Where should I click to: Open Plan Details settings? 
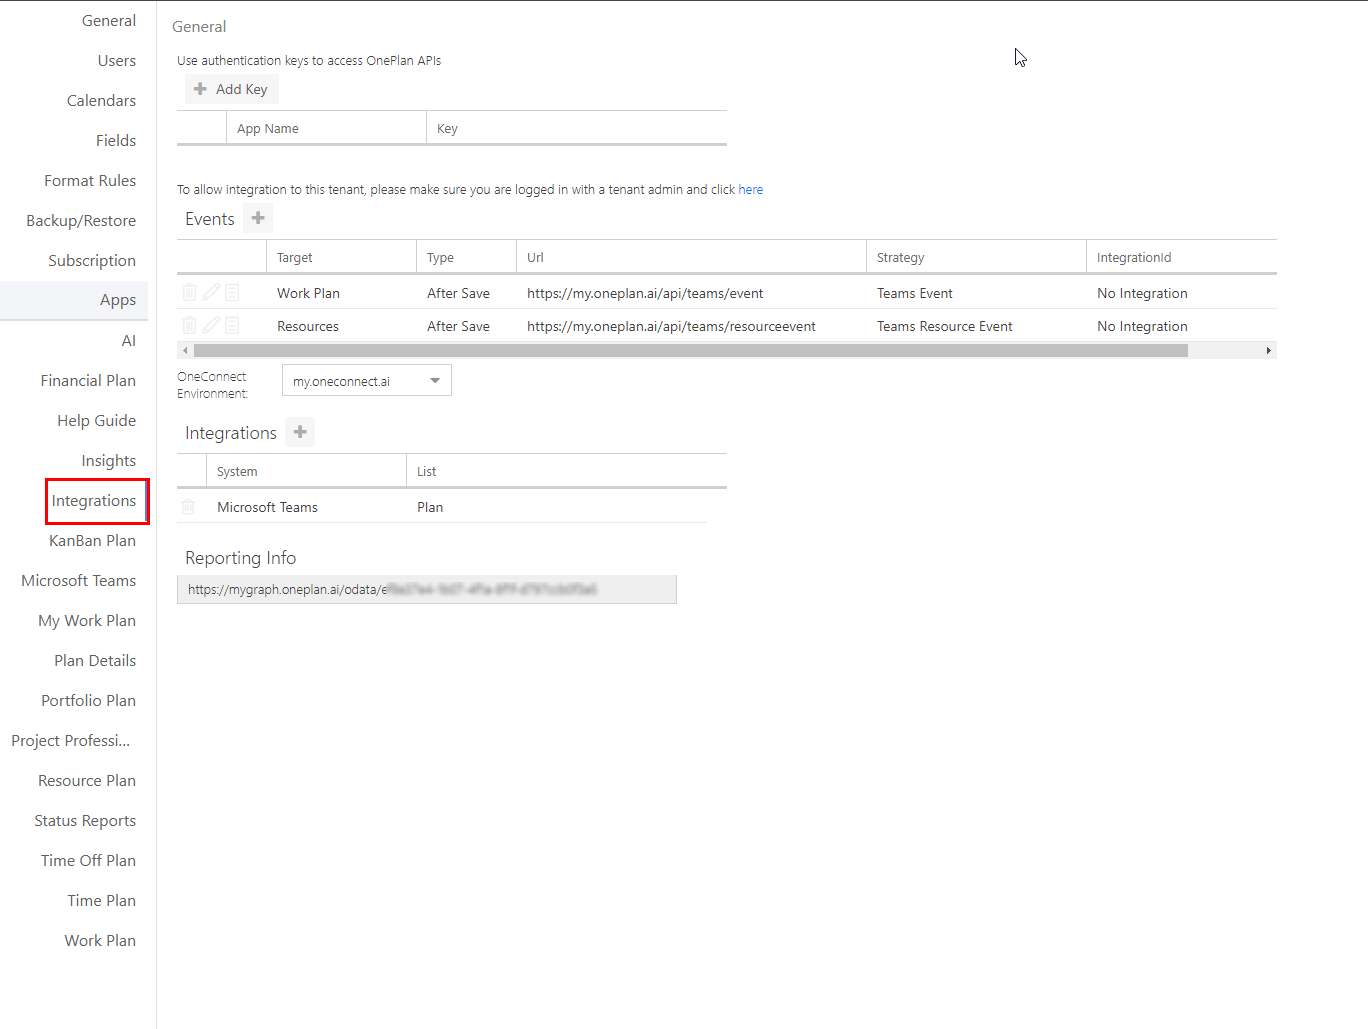(95, 661)
